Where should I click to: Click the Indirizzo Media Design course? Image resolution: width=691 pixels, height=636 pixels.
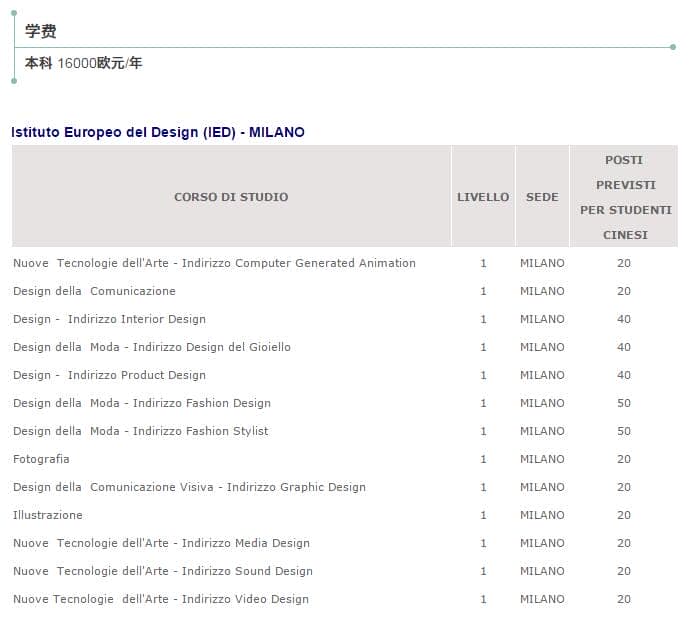(161, 543)
